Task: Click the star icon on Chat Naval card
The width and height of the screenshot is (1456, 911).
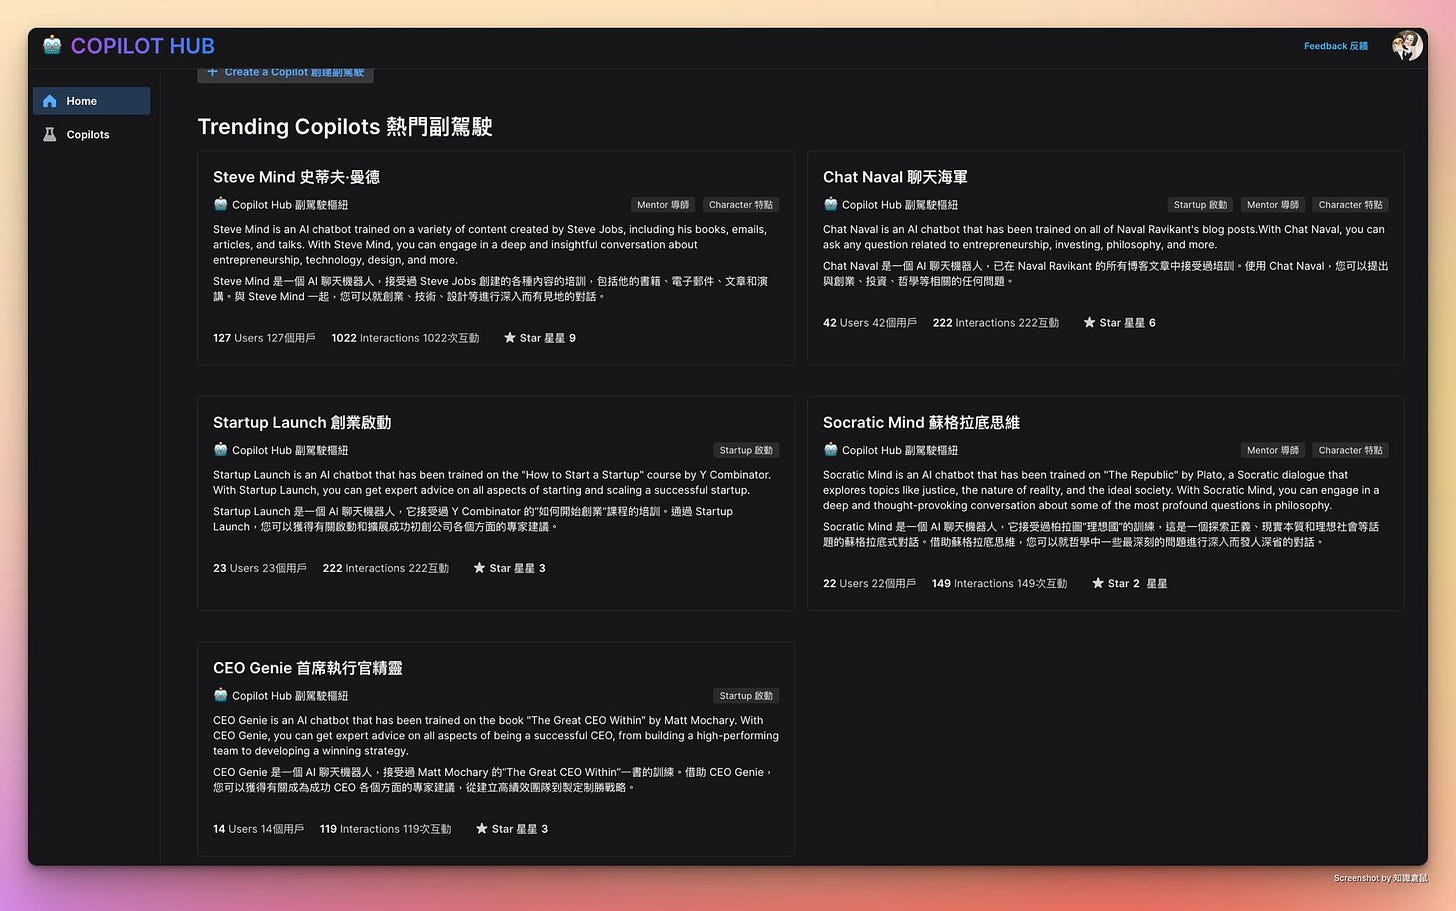Action: point(1090,323)
